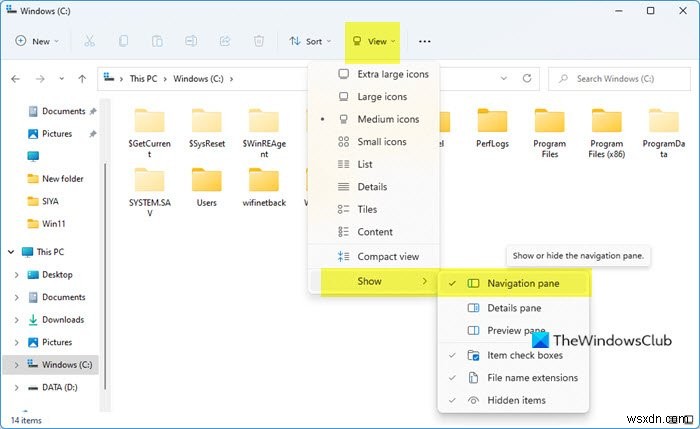This screenshot has height=429, width=700.
Task: Toggle File name extensions option
Action: (513, 378)
